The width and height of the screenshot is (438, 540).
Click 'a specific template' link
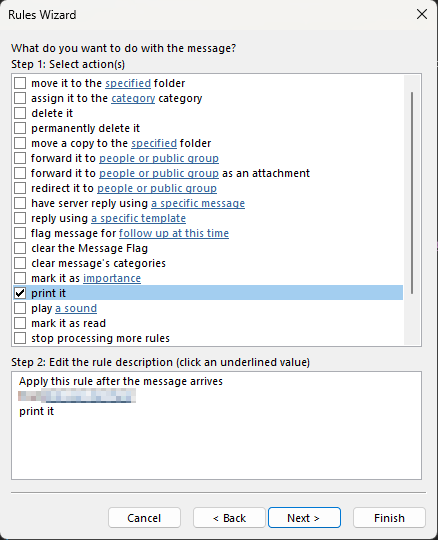point(138,218)
